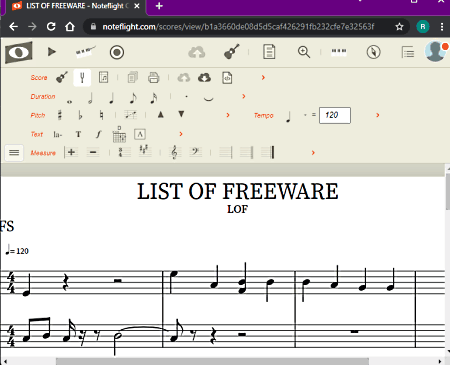Add text with the T icon
Screen dimensions: 450x365
pos(78,134)
